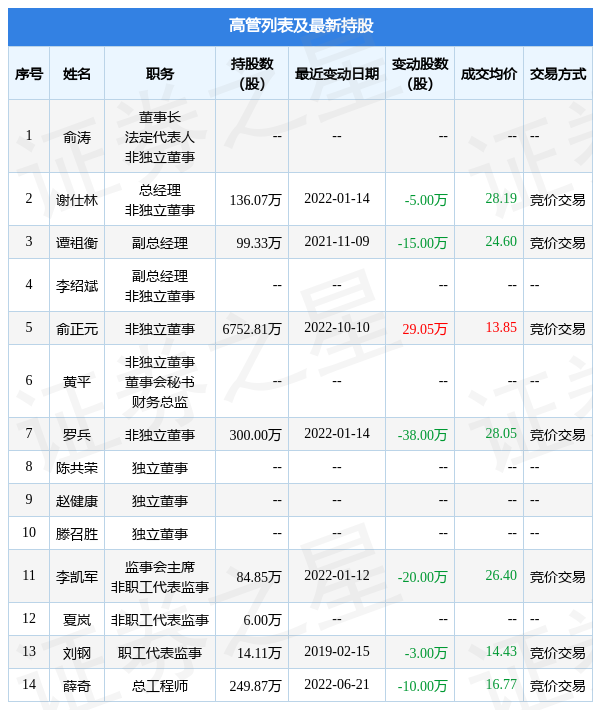The image size is (593, 710).
Task: Select the name 赵健康
Action: (x=77, y=501)
